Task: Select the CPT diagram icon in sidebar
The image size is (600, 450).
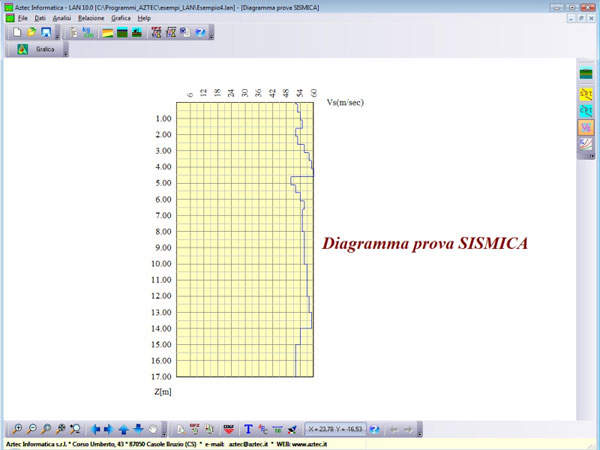Action: pos(586,111)
